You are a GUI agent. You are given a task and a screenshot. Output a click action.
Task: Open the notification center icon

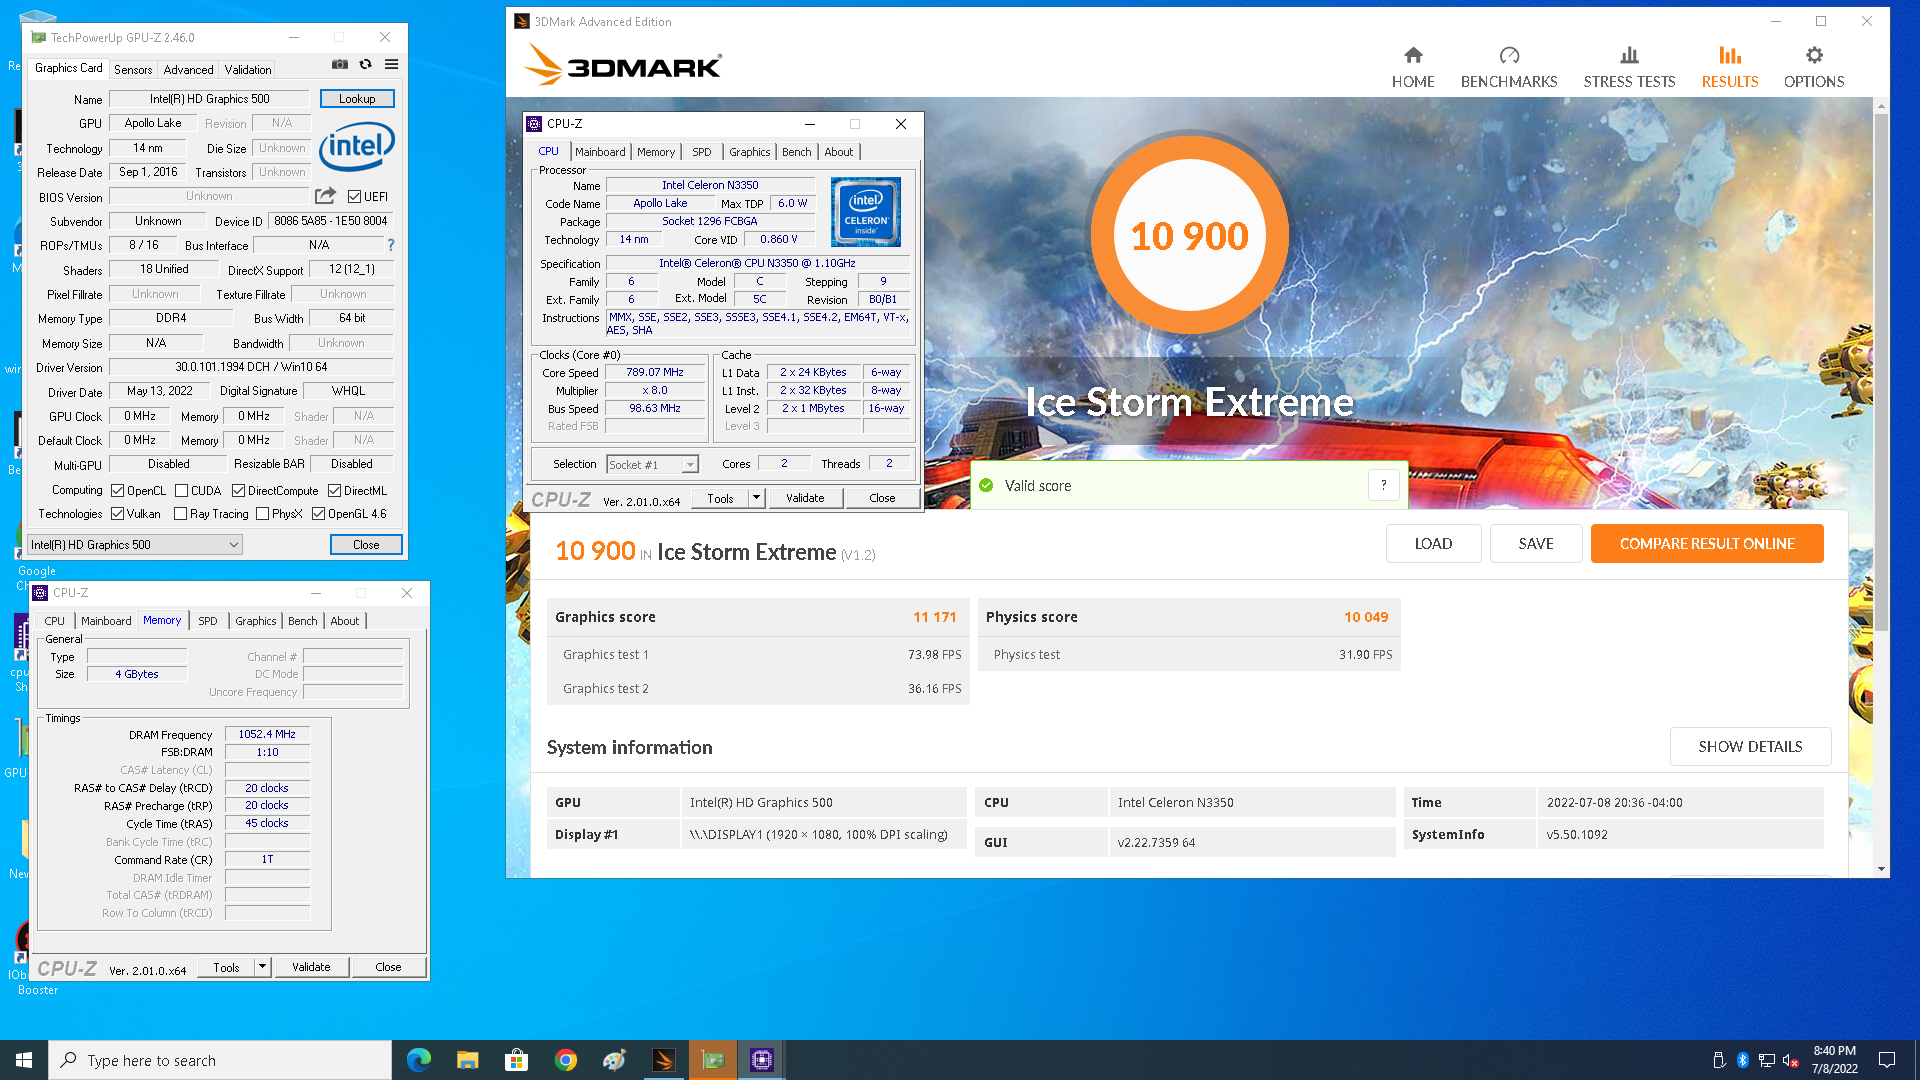tap(1887, 1060)
